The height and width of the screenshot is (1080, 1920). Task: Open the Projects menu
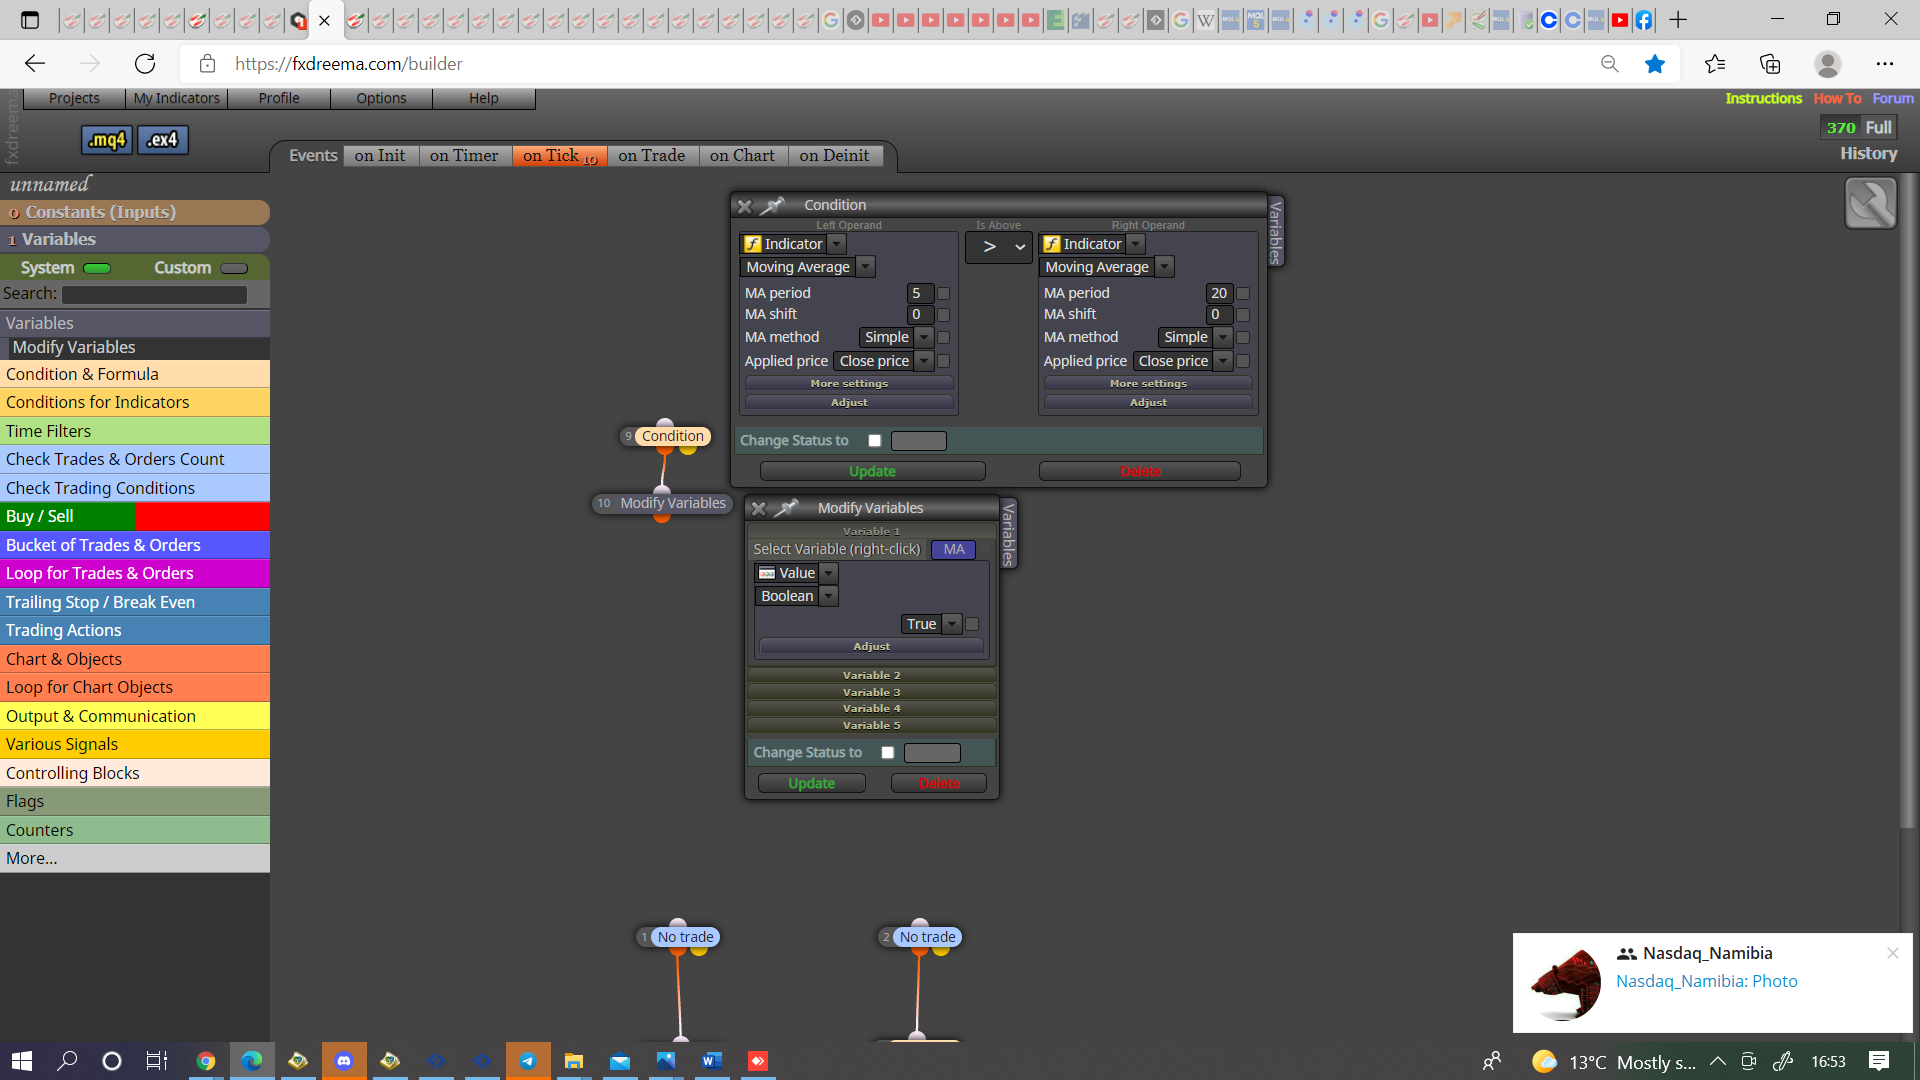[74, 98]
